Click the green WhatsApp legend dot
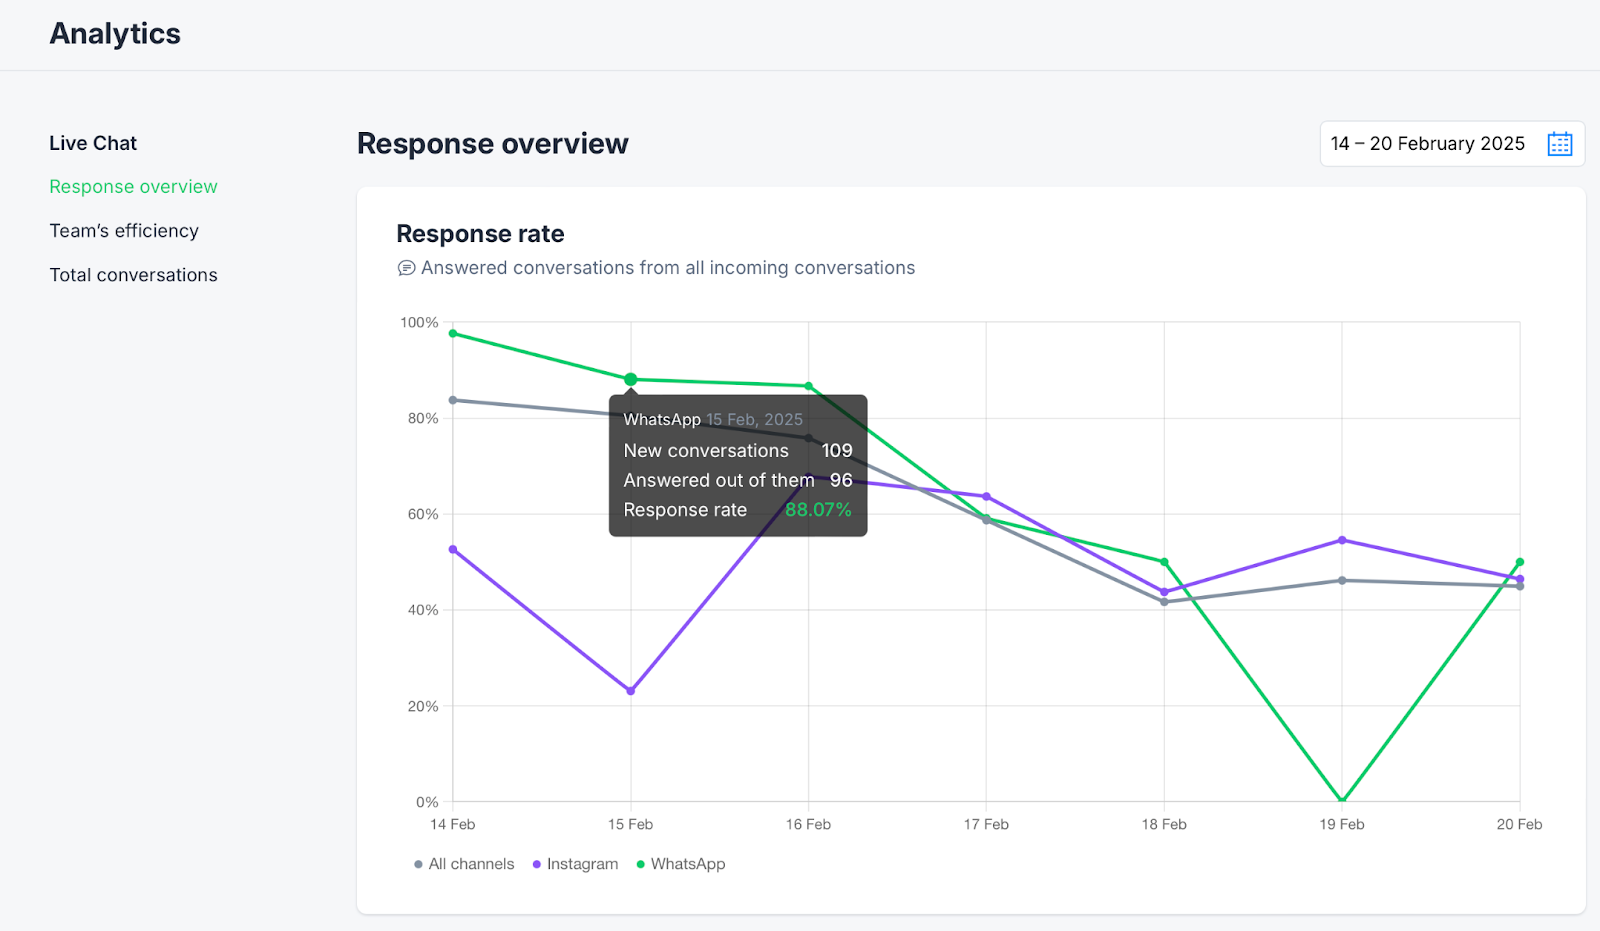The height and width of the screenshot is (931, 1600). [x=641, y=865]
